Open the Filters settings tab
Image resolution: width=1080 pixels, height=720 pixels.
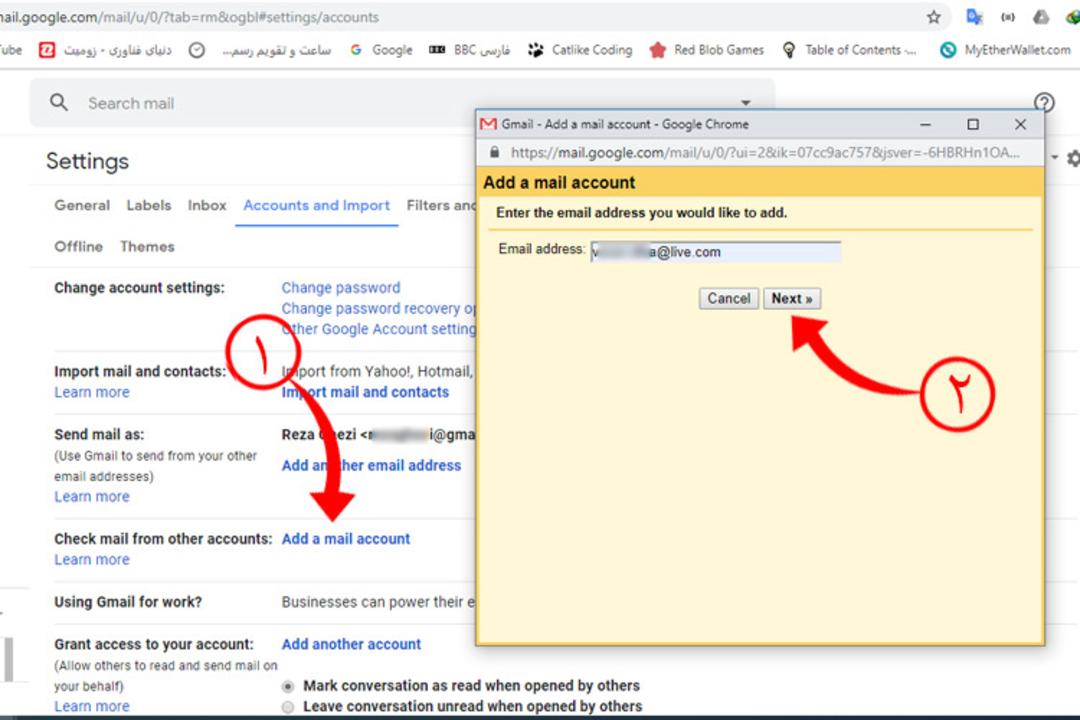[440, 205]
